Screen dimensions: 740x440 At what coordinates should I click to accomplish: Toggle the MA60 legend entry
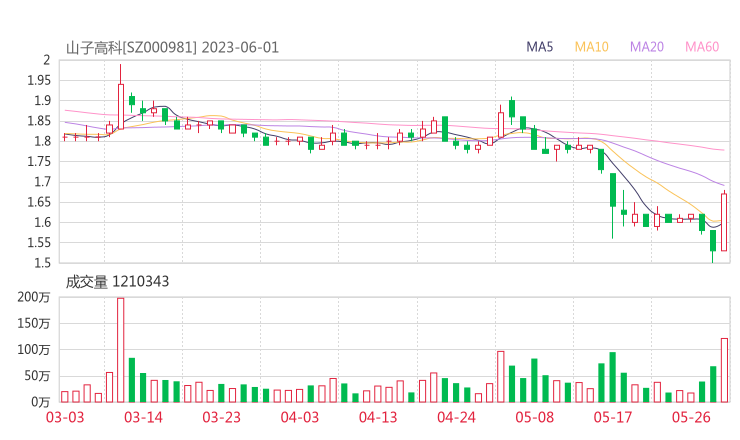pos(702,47)
